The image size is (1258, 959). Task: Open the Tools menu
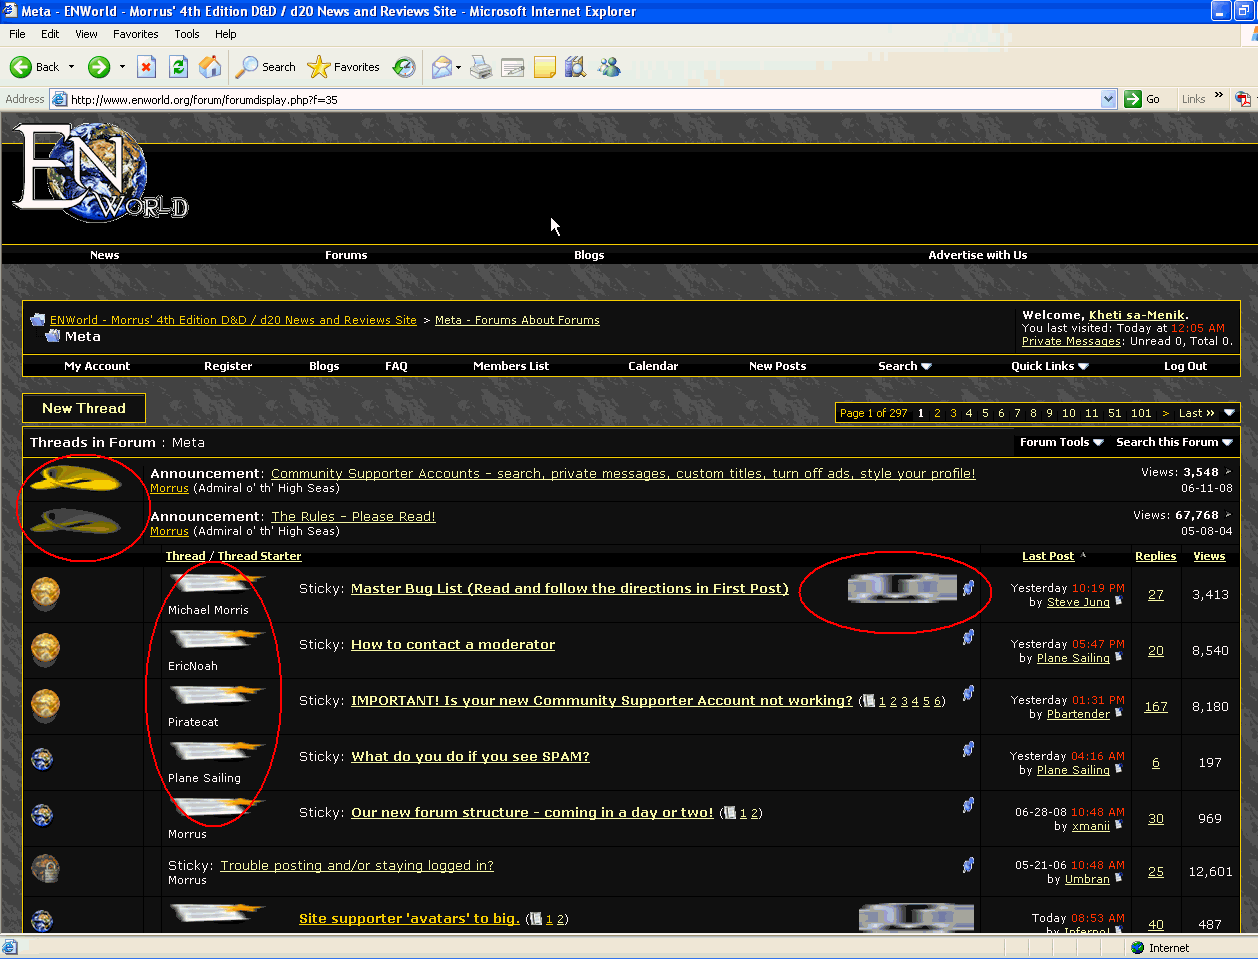[187, 34]
